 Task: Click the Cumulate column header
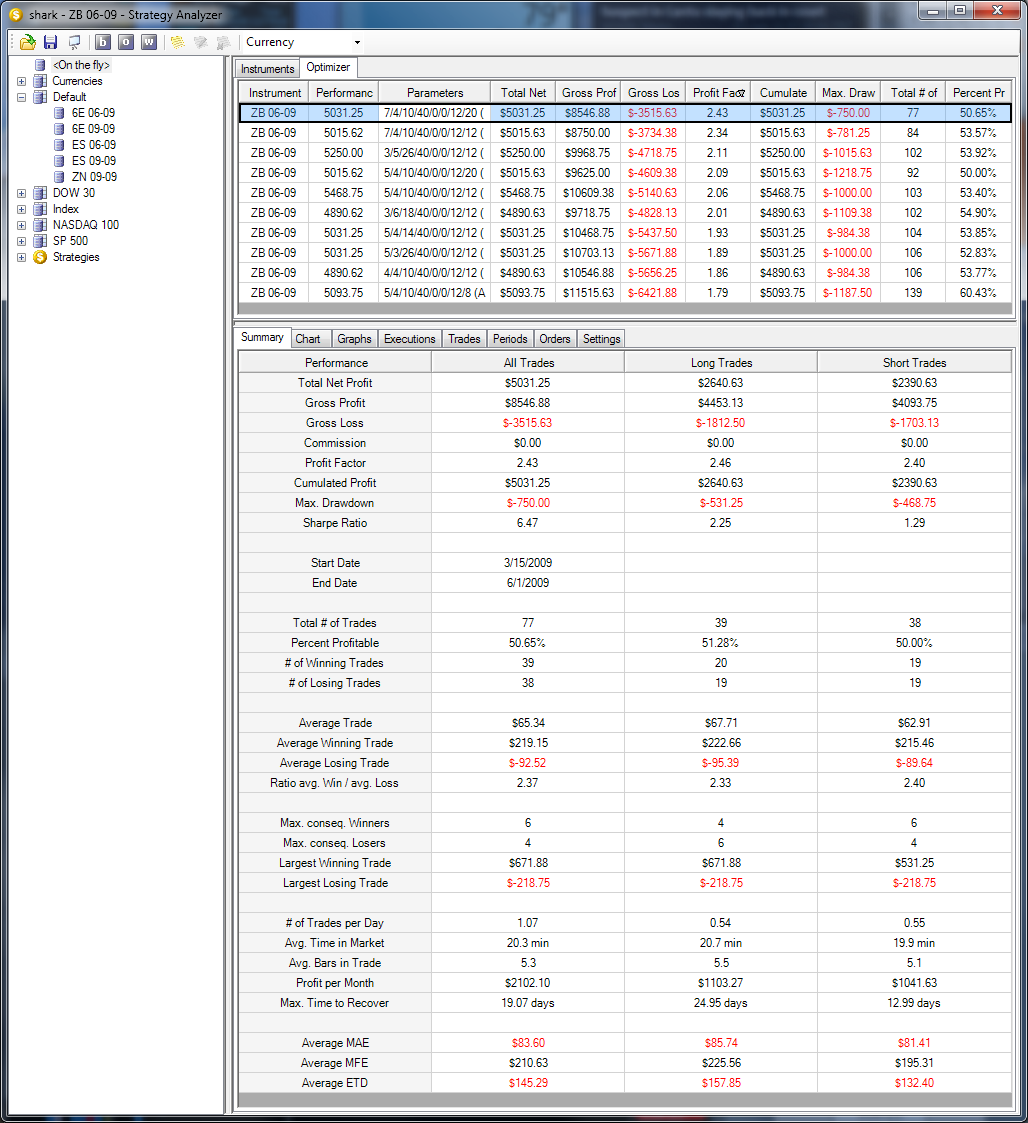pos(783,93)
